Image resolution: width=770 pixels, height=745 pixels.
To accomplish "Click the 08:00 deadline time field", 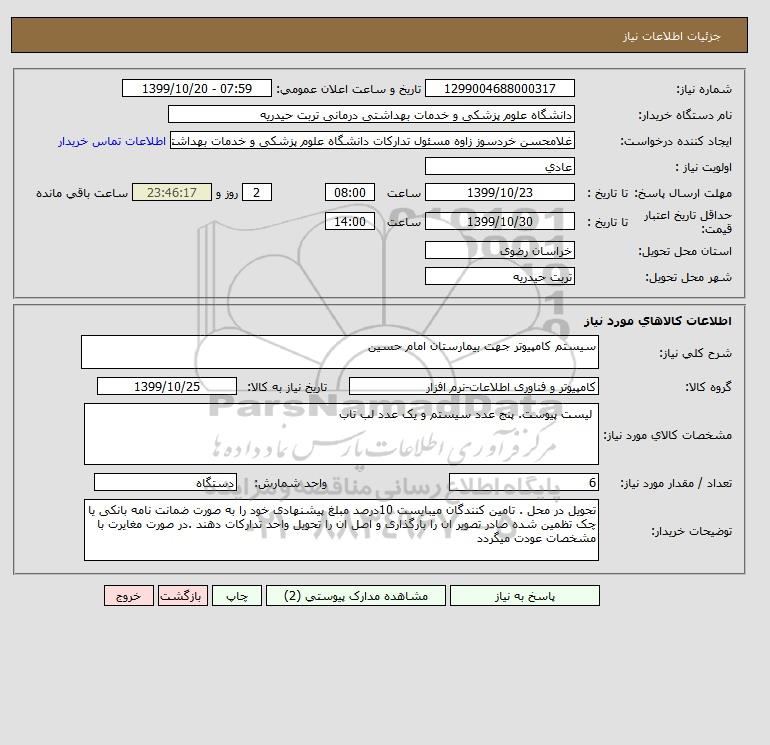I will [350, 193].
